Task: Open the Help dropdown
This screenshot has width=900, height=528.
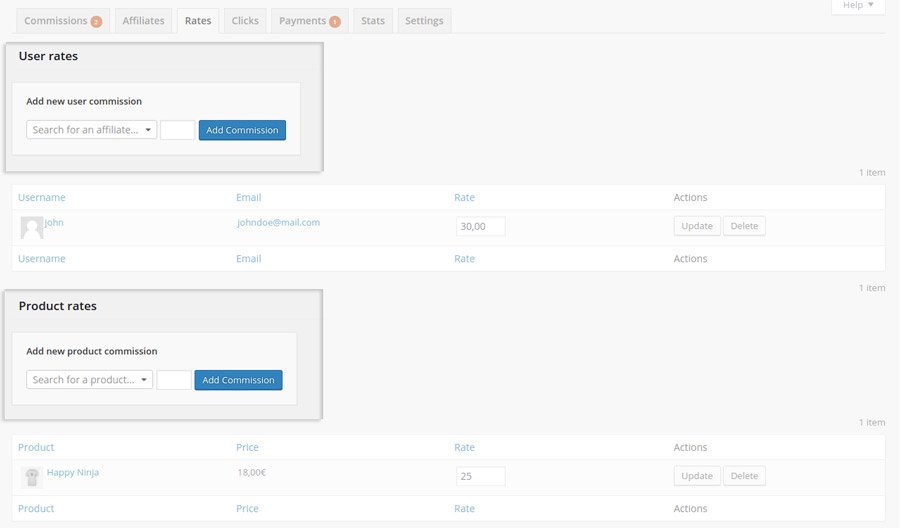Action: point(857,6)
